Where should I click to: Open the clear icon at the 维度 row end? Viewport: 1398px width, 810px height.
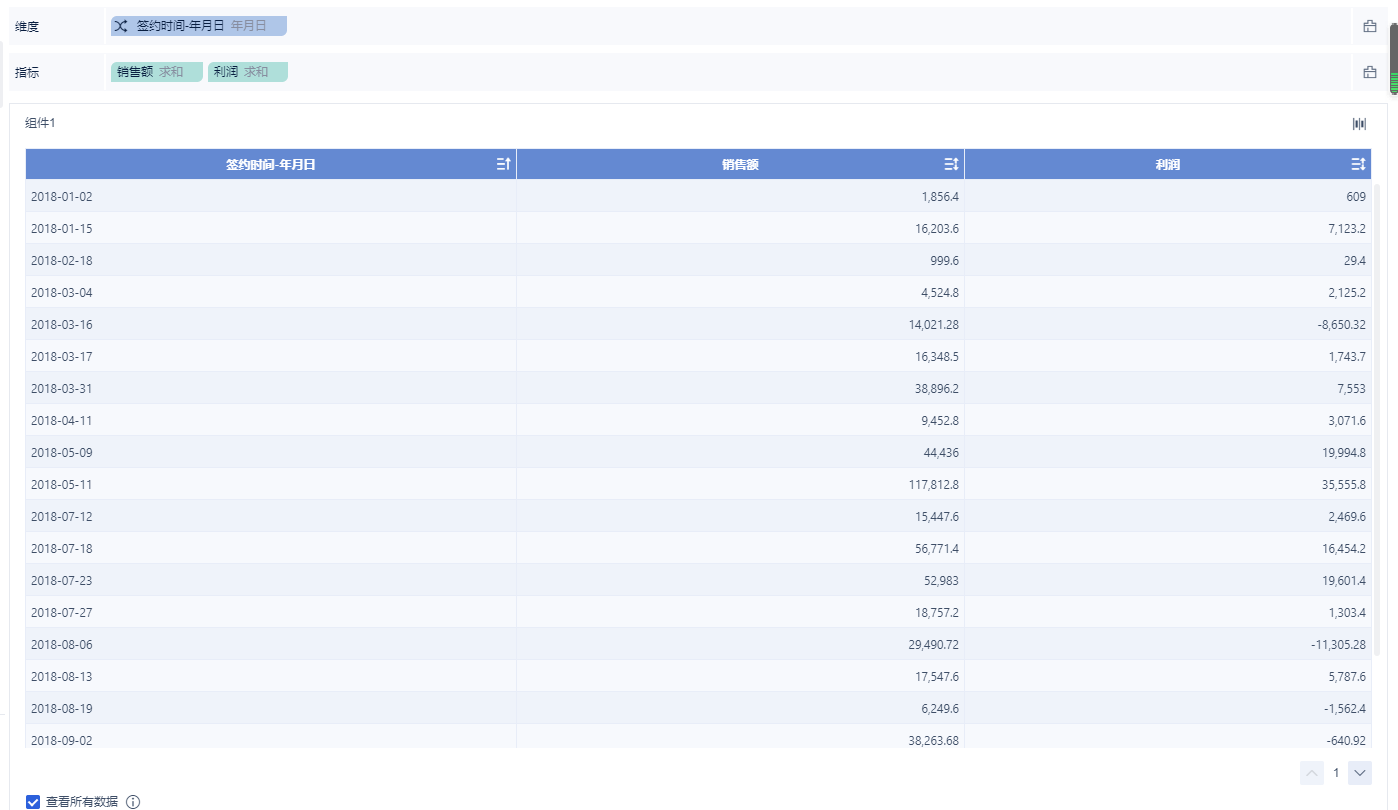pos(1370,27)
